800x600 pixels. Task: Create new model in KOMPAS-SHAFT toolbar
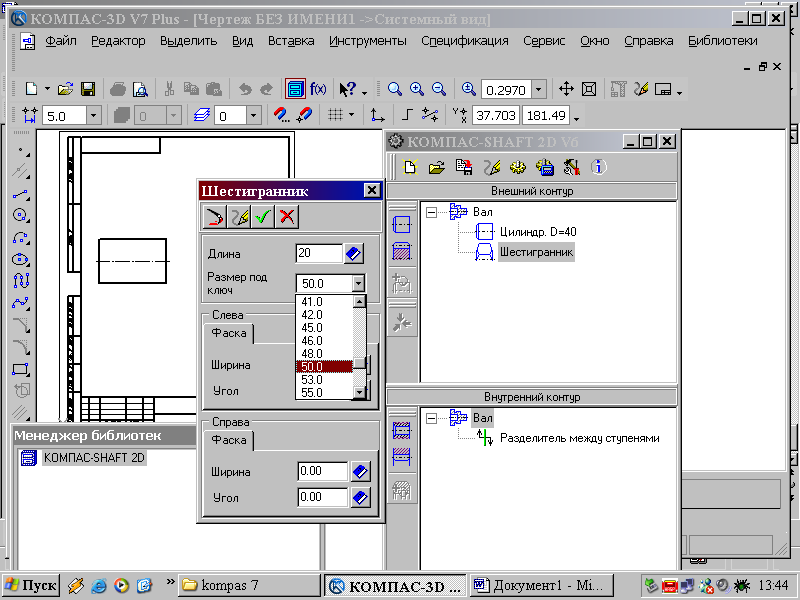coord(410,167)
